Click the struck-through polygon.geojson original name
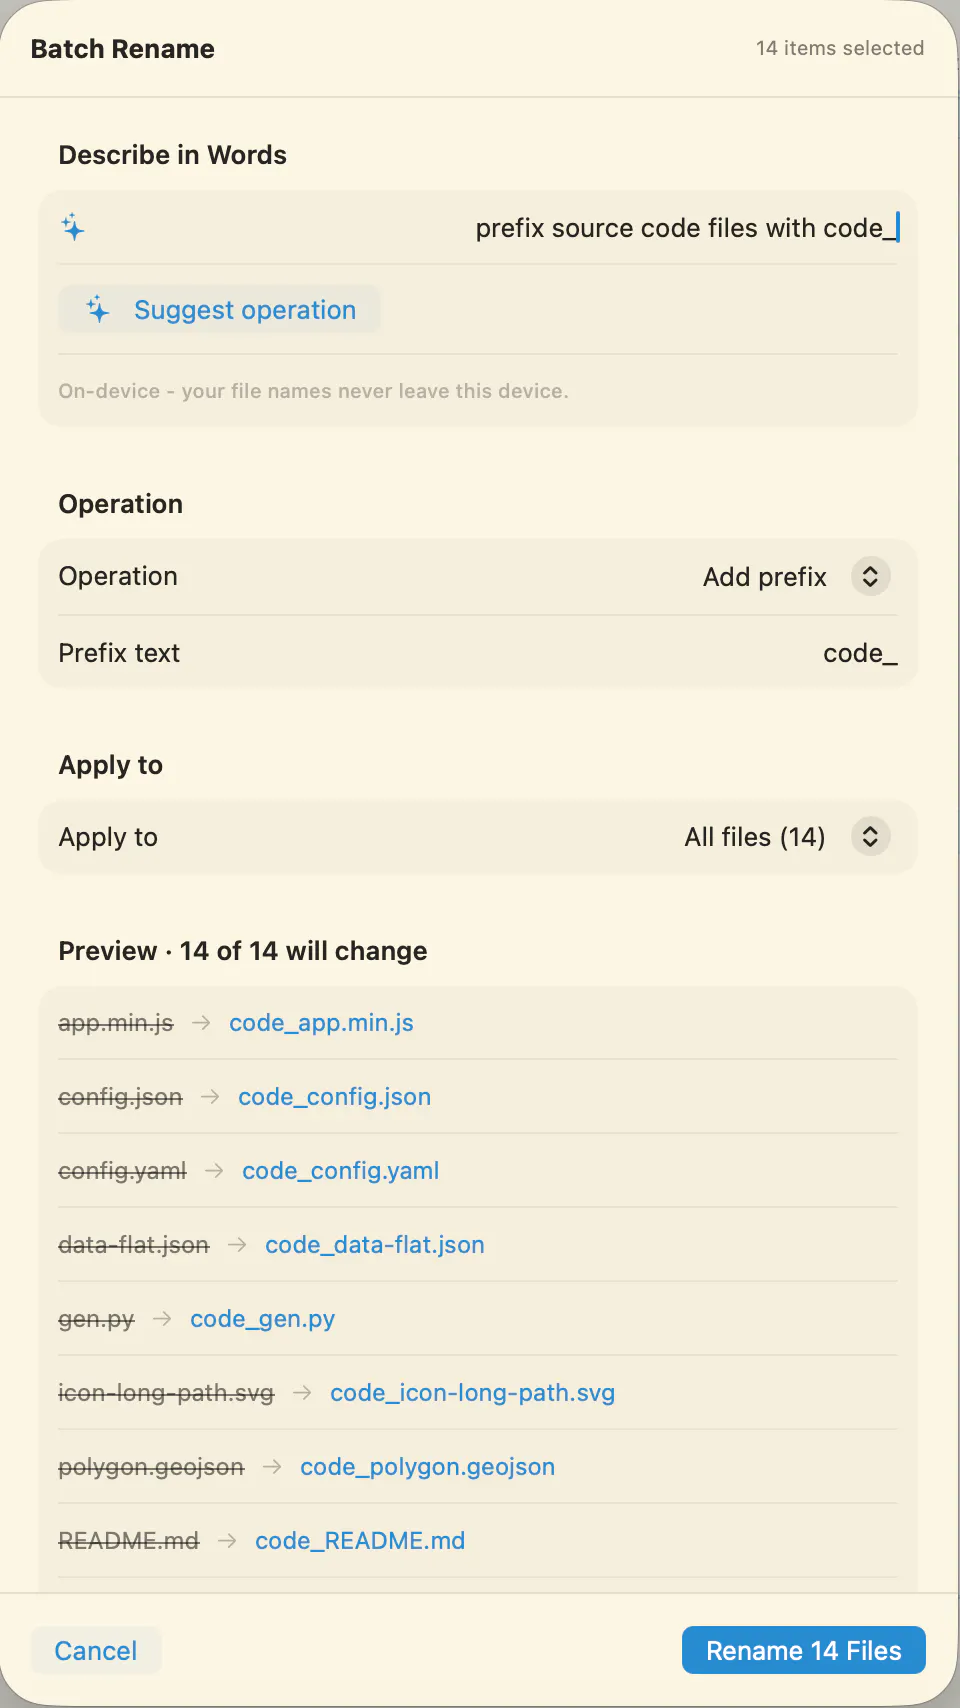 [x=151, y=1467]
